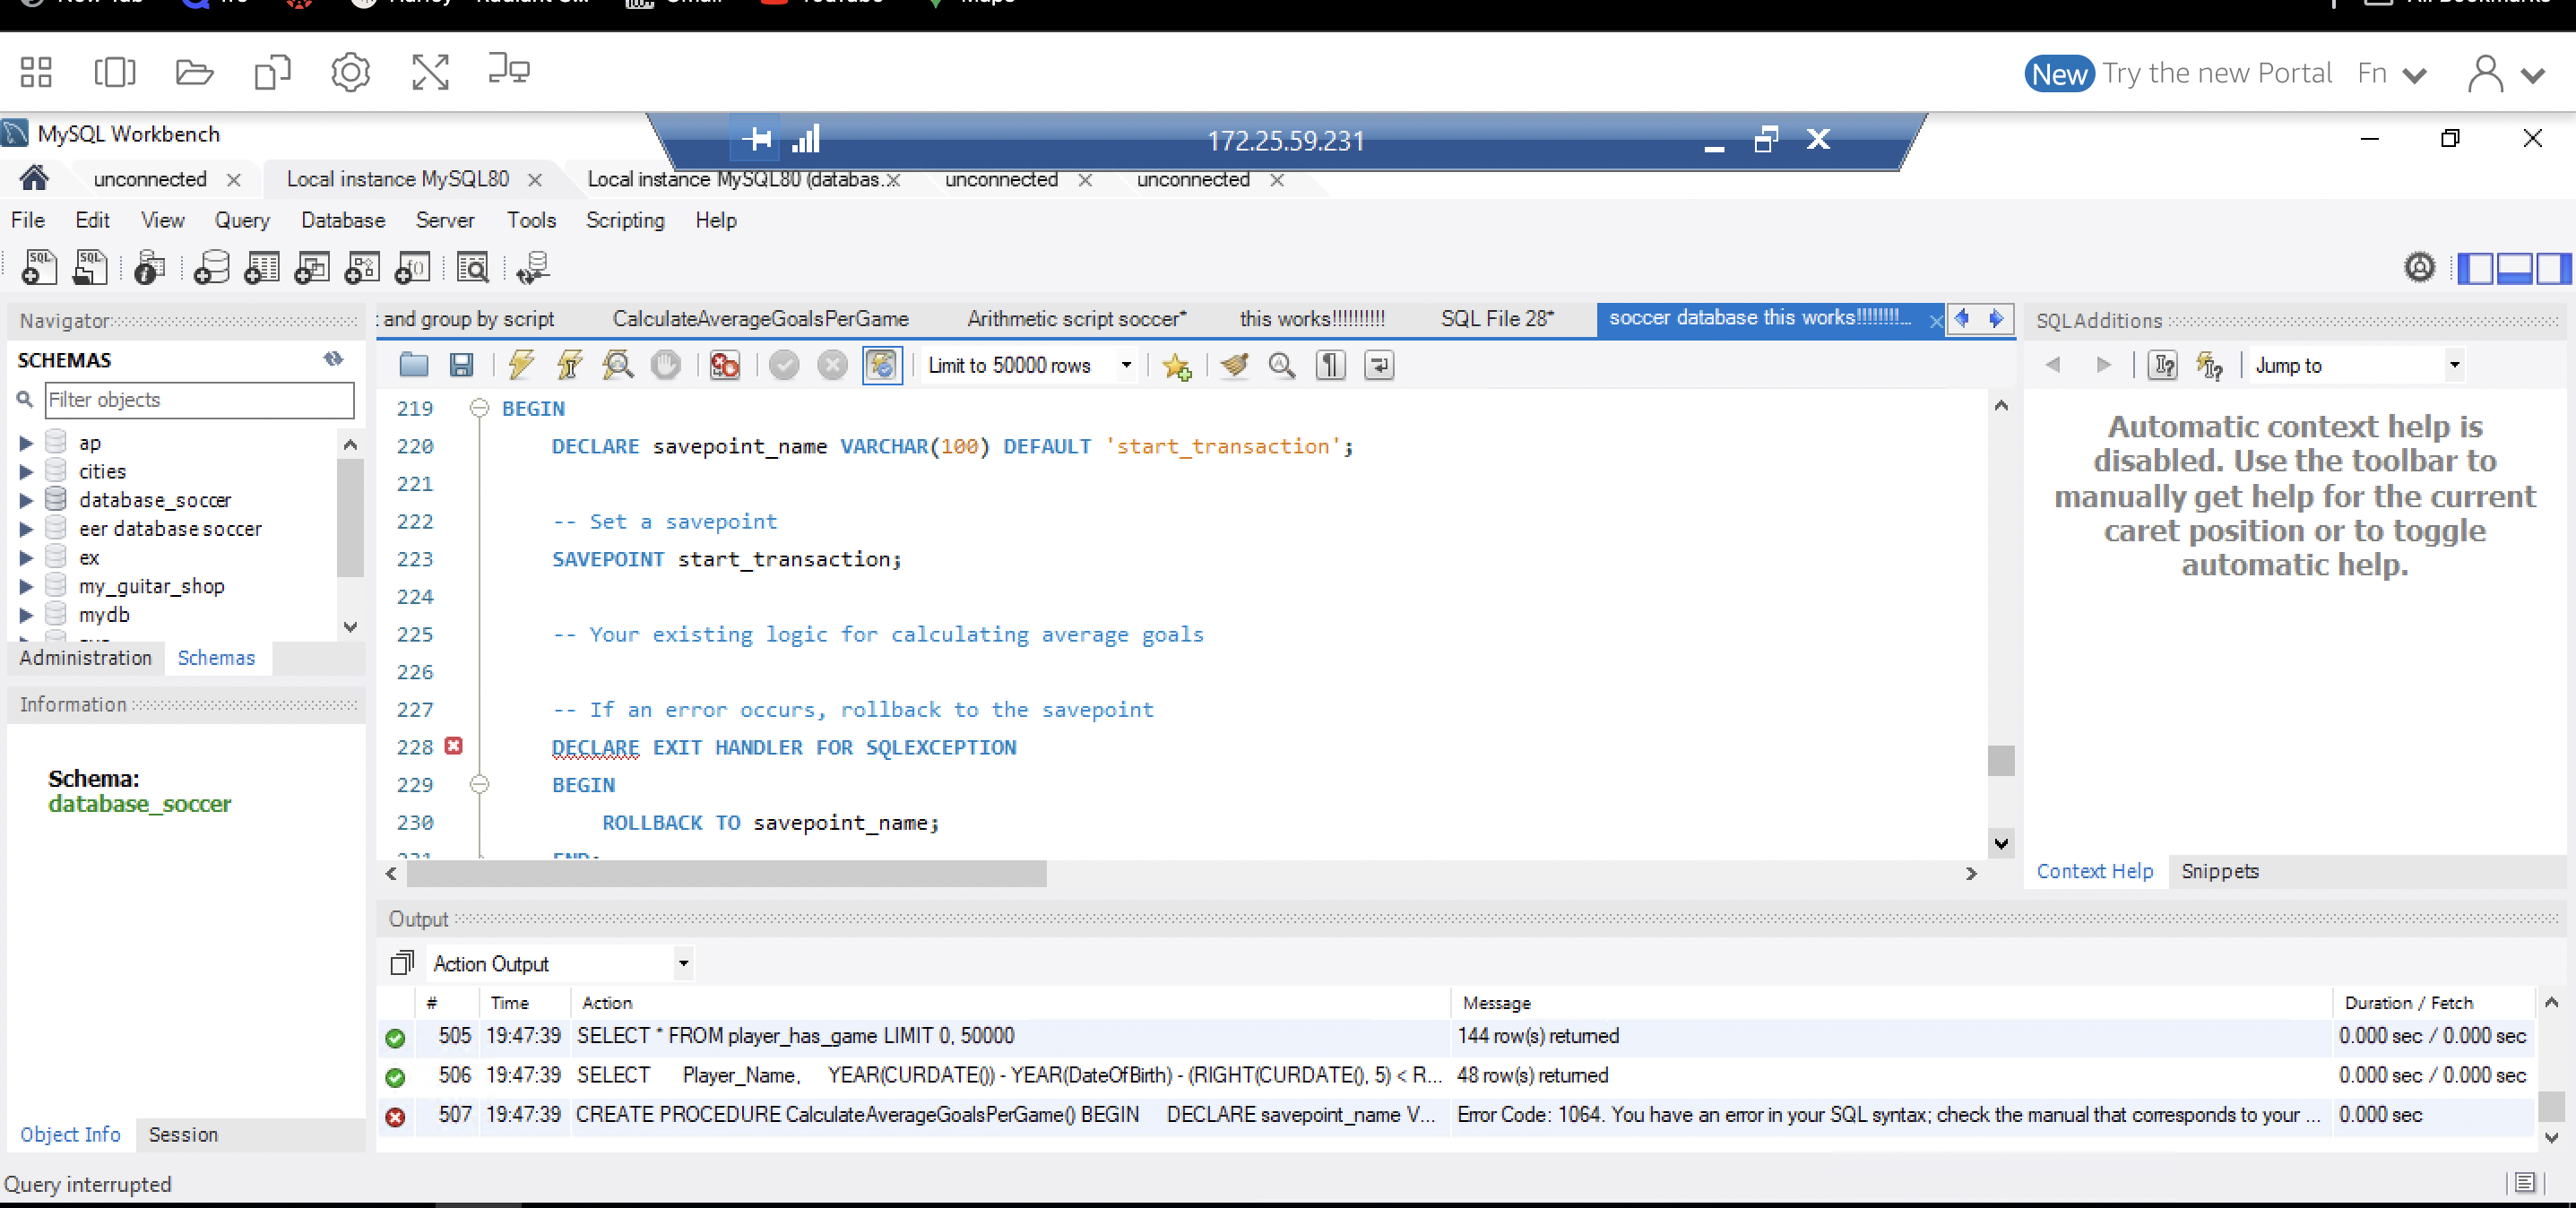Toggle word wrap in the SQL editor
Viewport: 2576px width, 1208px height.
click(x=1378, y=365)
